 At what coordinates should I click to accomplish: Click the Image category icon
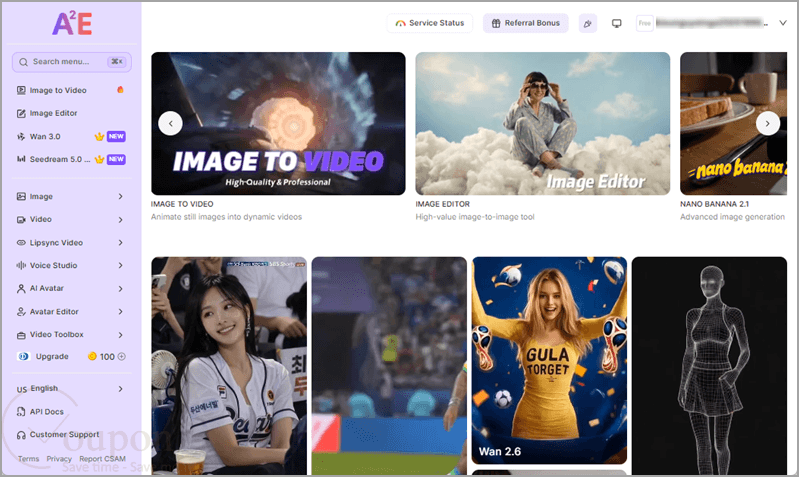coord(21,196)
